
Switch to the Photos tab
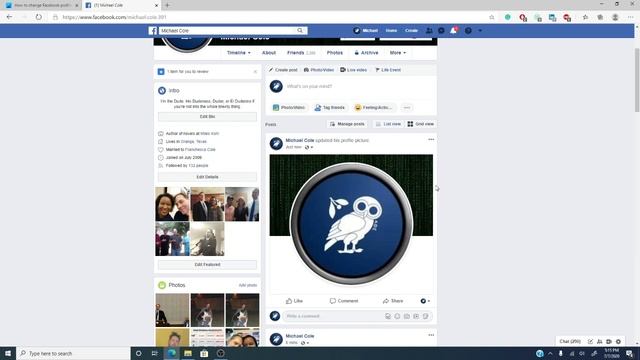pyautogui.click(x=335, y=53)
